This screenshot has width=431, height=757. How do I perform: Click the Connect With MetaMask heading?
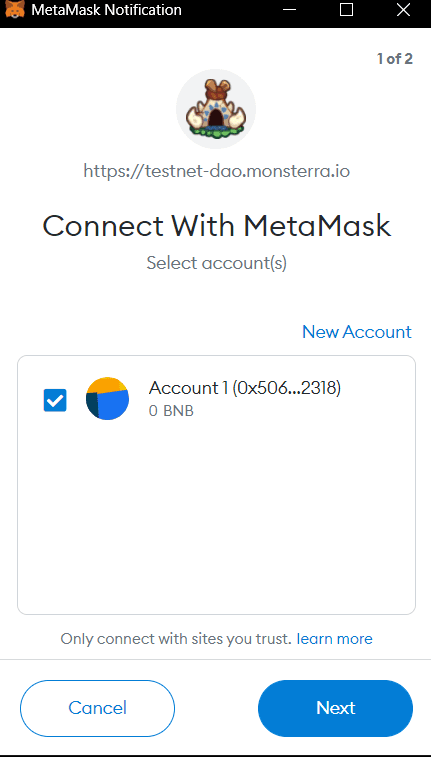click(216, 225)
